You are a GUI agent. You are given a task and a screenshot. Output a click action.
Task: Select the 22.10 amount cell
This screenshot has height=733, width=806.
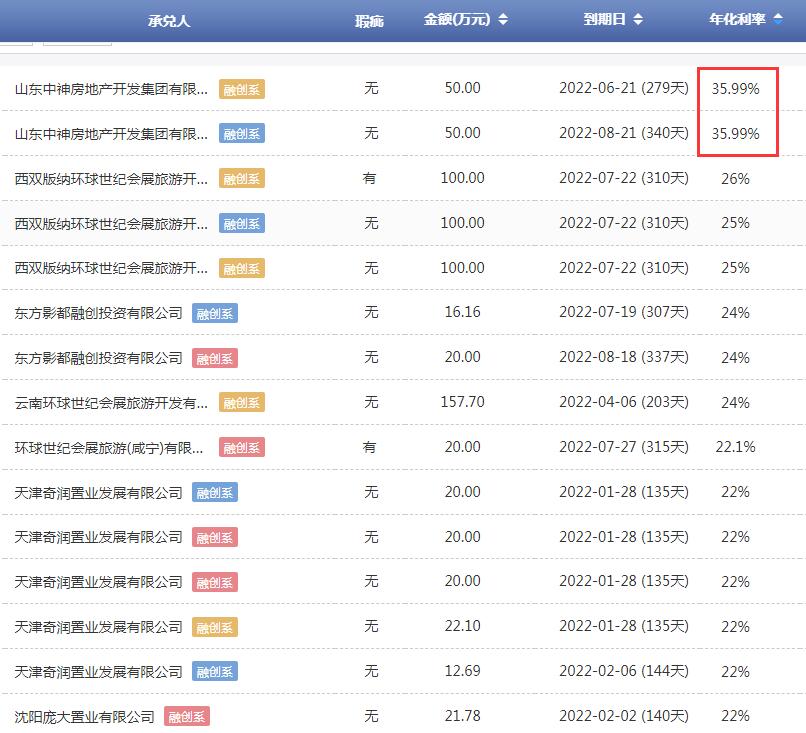463,626
